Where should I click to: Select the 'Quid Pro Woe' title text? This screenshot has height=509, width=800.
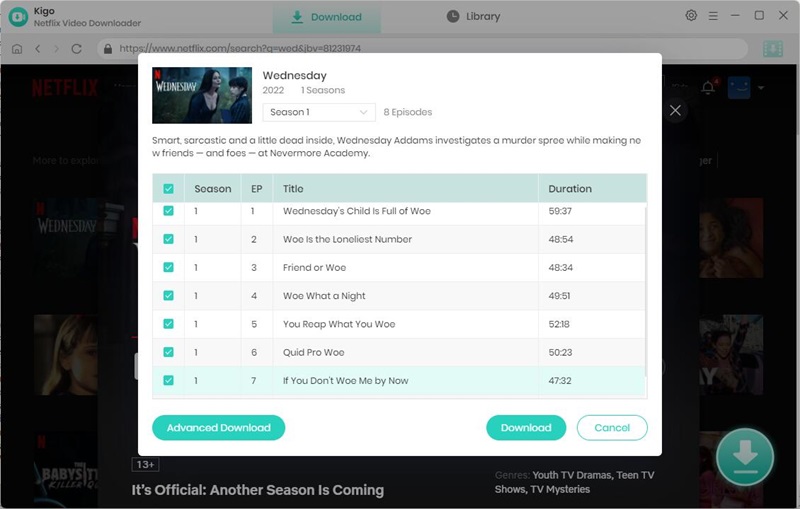point(314,352)
